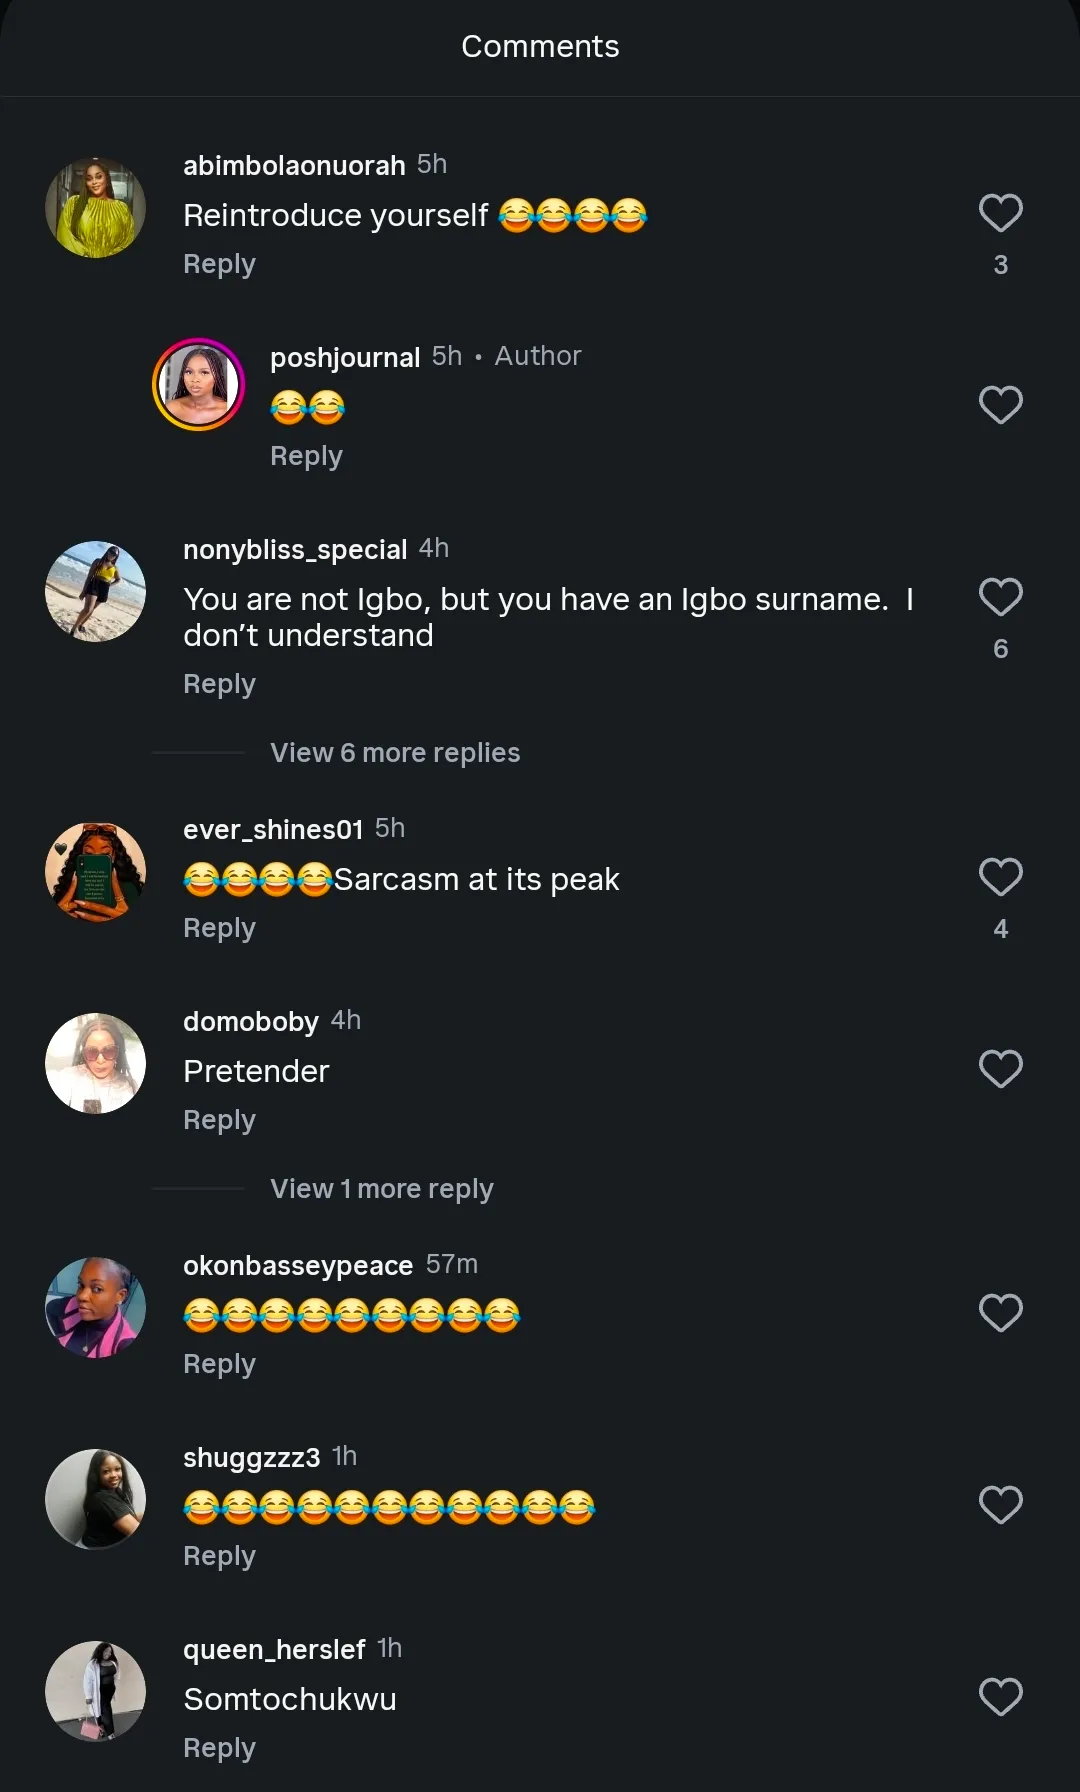This screenshot has width=1080, height=1792.
Task: Open poshjournal's profile picture story
Action: tap(198, 385)
